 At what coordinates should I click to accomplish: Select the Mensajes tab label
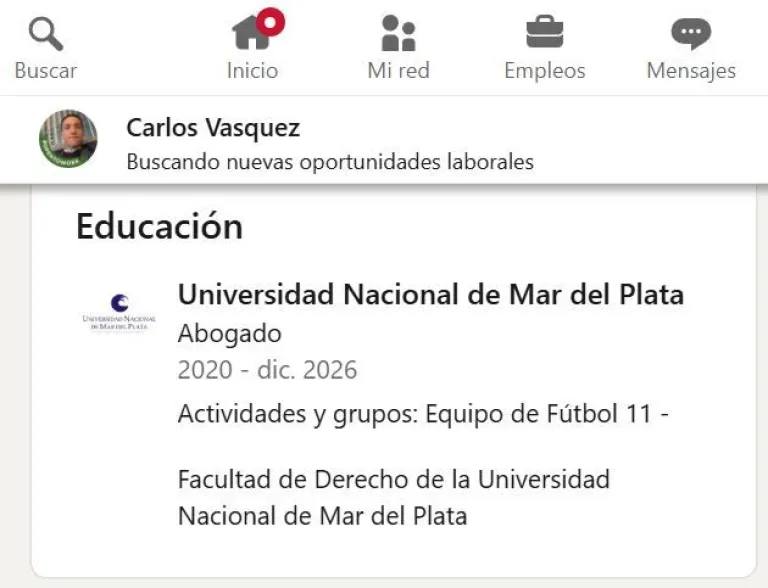tap(690, 71)
